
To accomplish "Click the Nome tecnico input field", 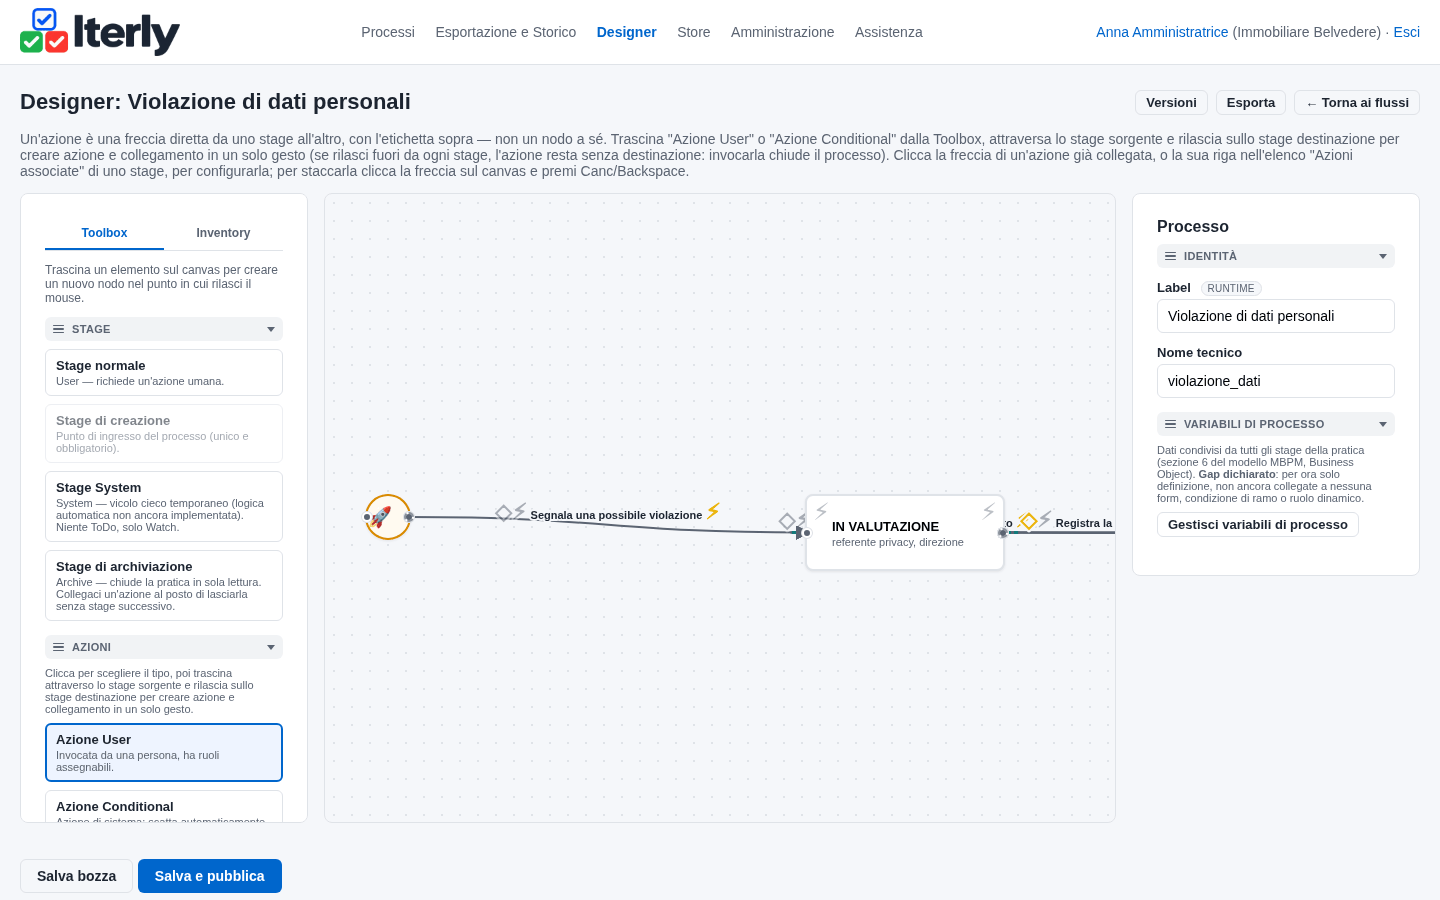I will (x=1276, y=381).
